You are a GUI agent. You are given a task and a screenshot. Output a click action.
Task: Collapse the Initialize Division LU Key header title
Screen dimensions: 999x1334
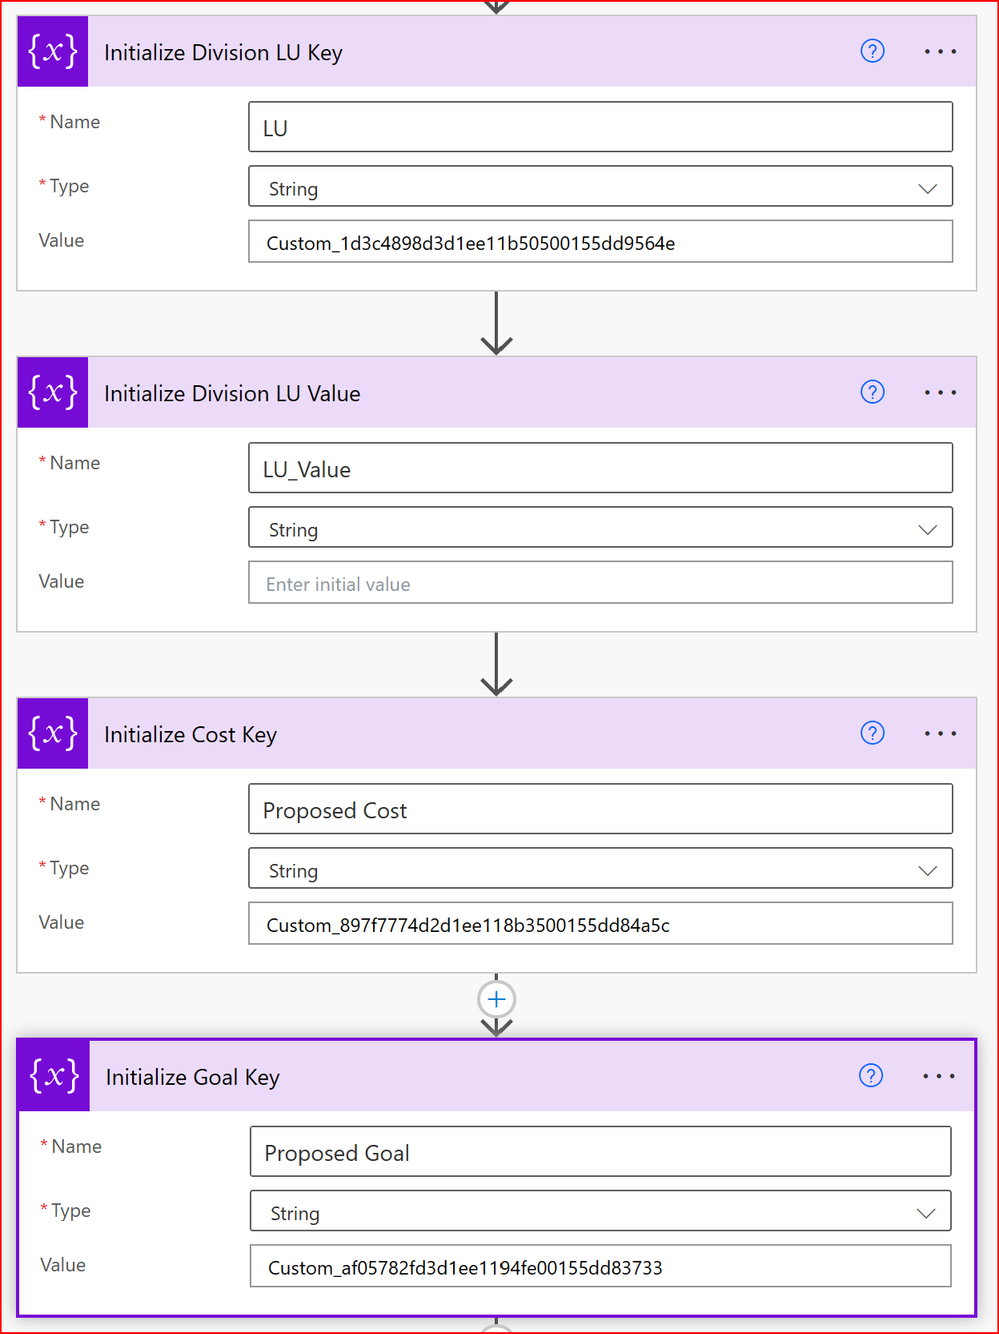coord(223,53)
